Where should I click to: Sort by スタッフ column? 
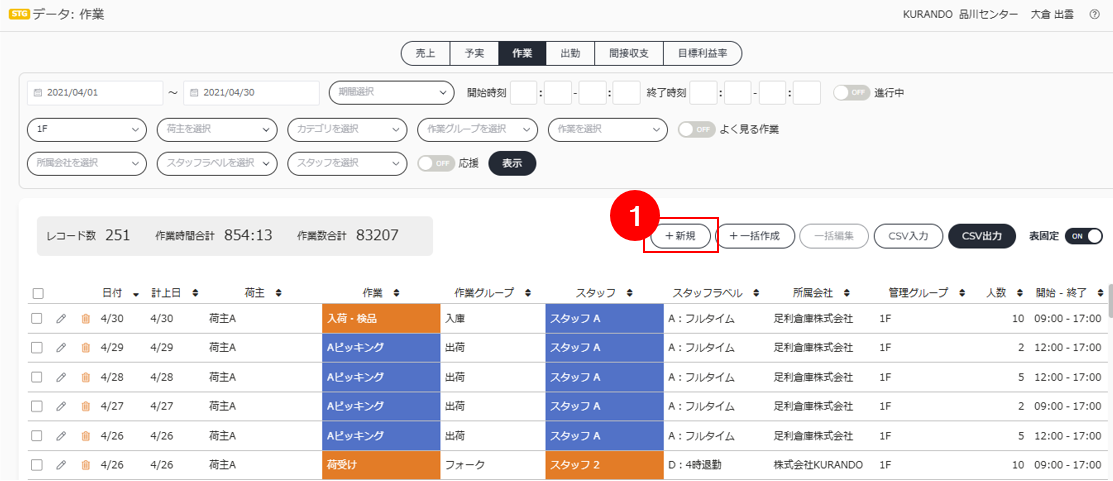pyautogui.click(x=629, y=292)
